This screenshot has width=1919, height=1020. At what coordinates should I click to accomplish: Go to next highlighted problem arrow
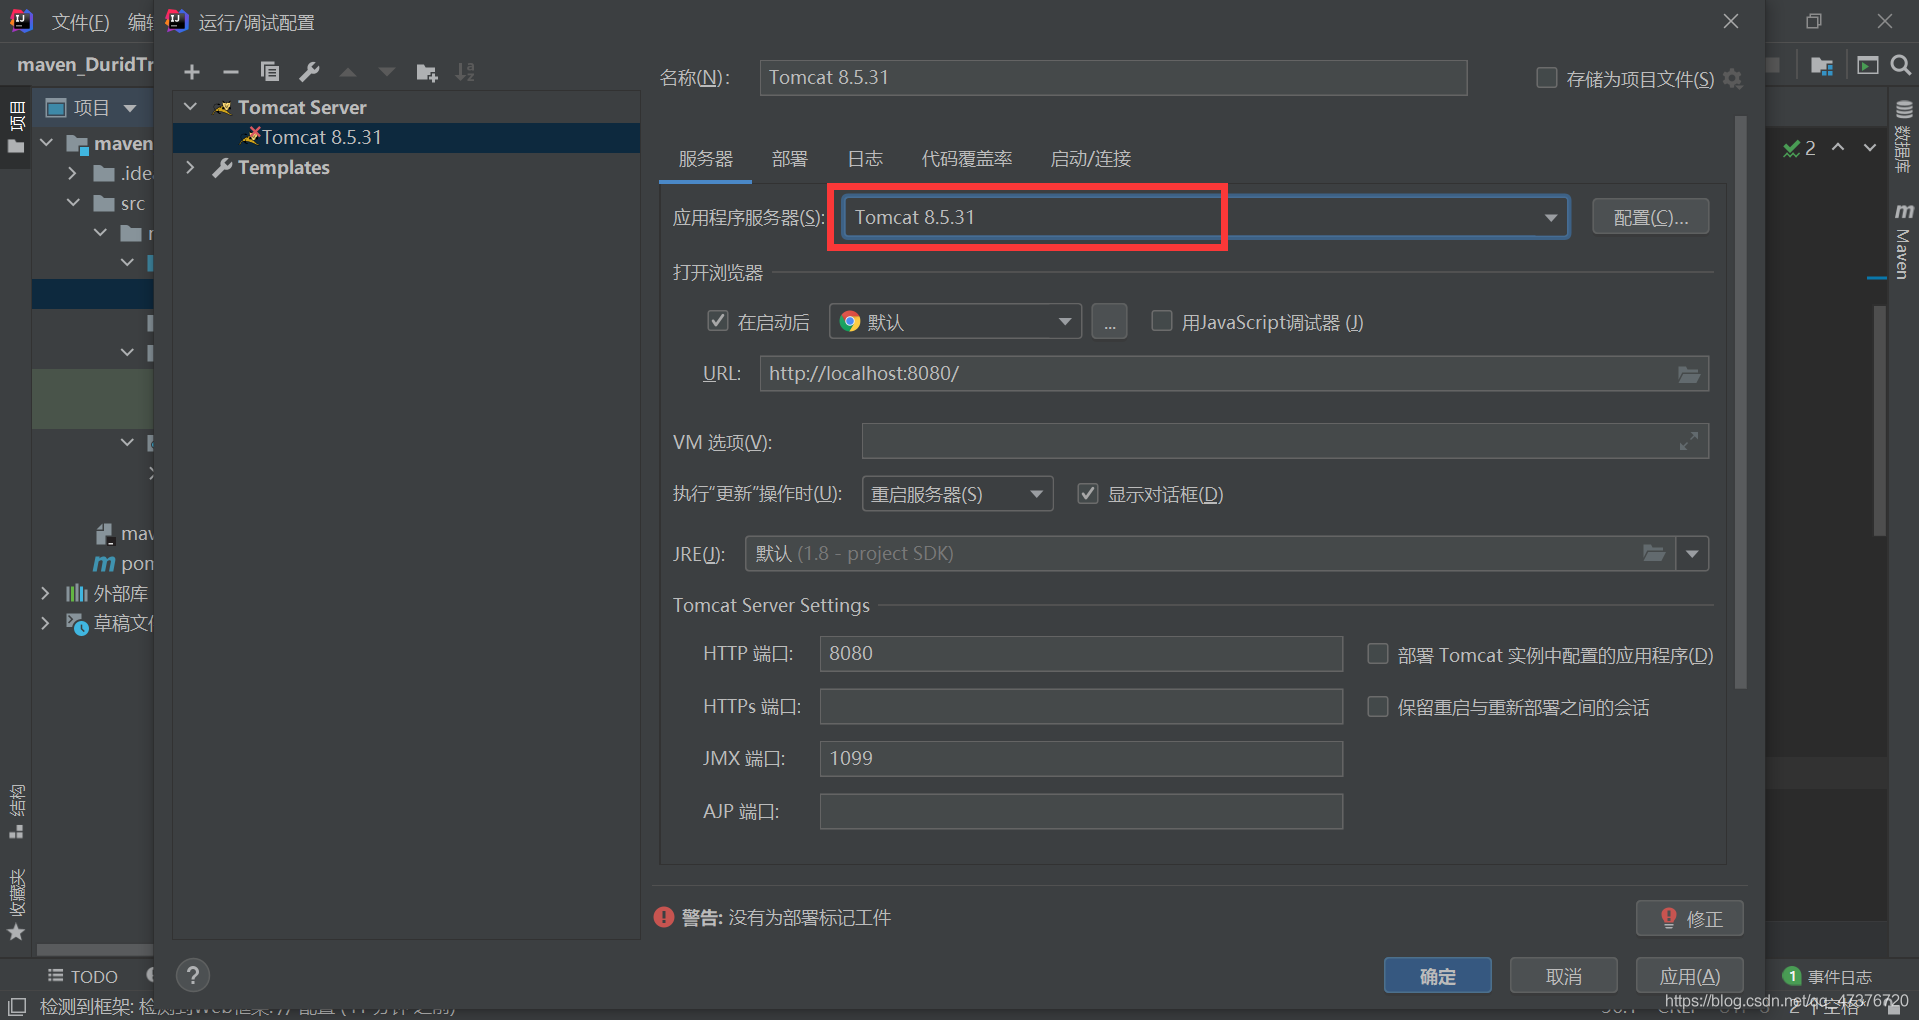pyautogui.click(x=1869, y=148)
